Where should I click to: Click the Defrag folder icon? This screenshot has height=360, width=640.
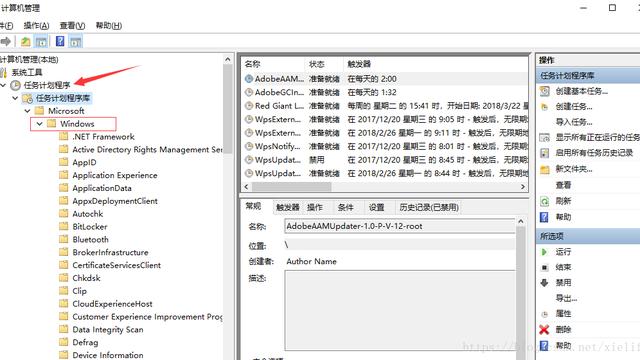pos(64,342)
